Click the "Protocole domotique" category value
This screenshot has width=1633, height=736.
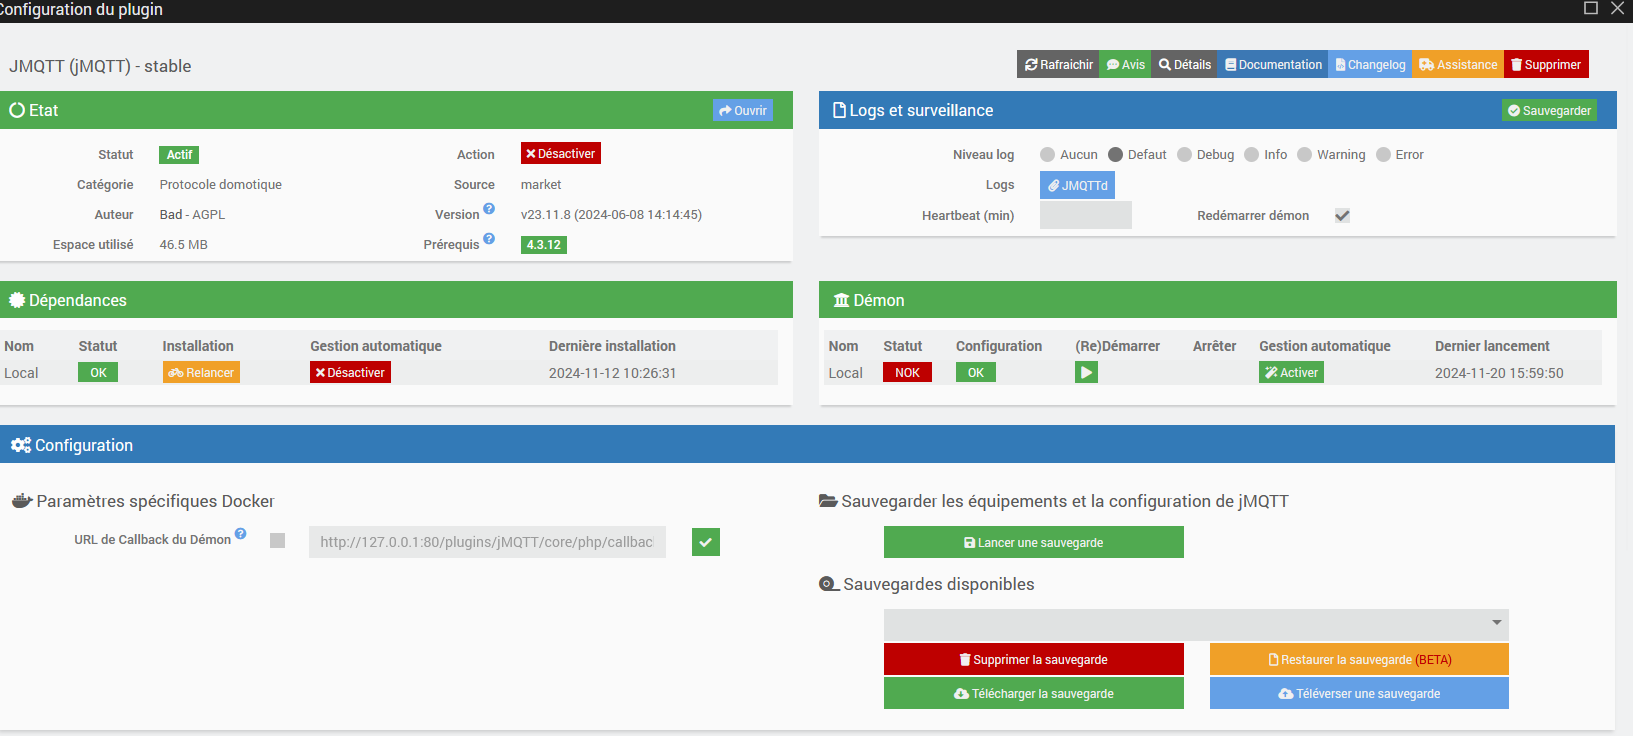click(x=221, y=185)
